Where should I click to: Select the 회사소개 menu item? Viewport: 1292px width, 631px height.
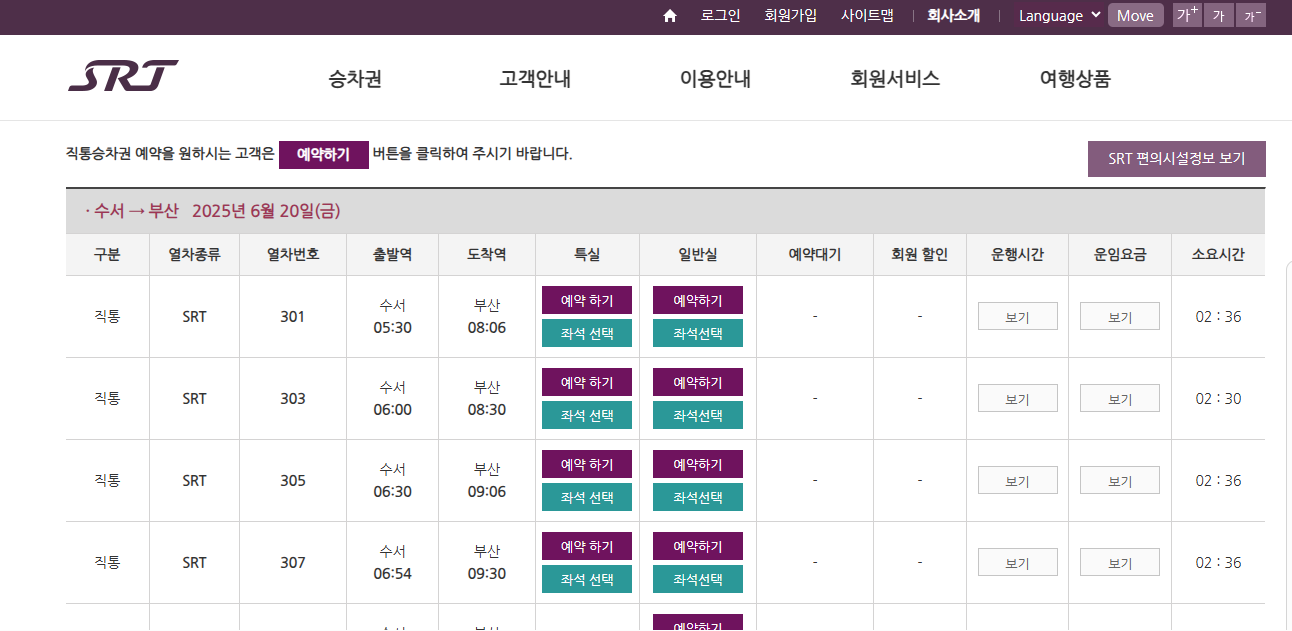952,15
